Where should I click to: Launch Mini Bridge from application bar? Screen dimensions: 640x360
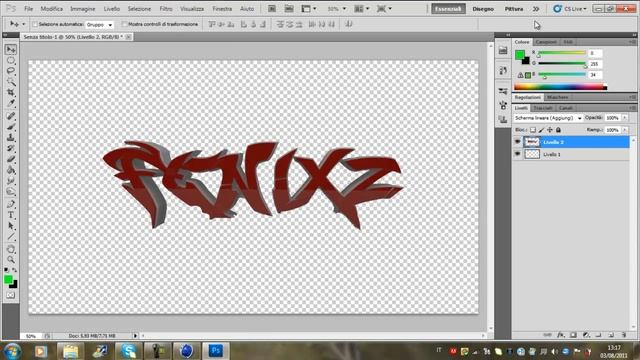[x=289, y=9]
